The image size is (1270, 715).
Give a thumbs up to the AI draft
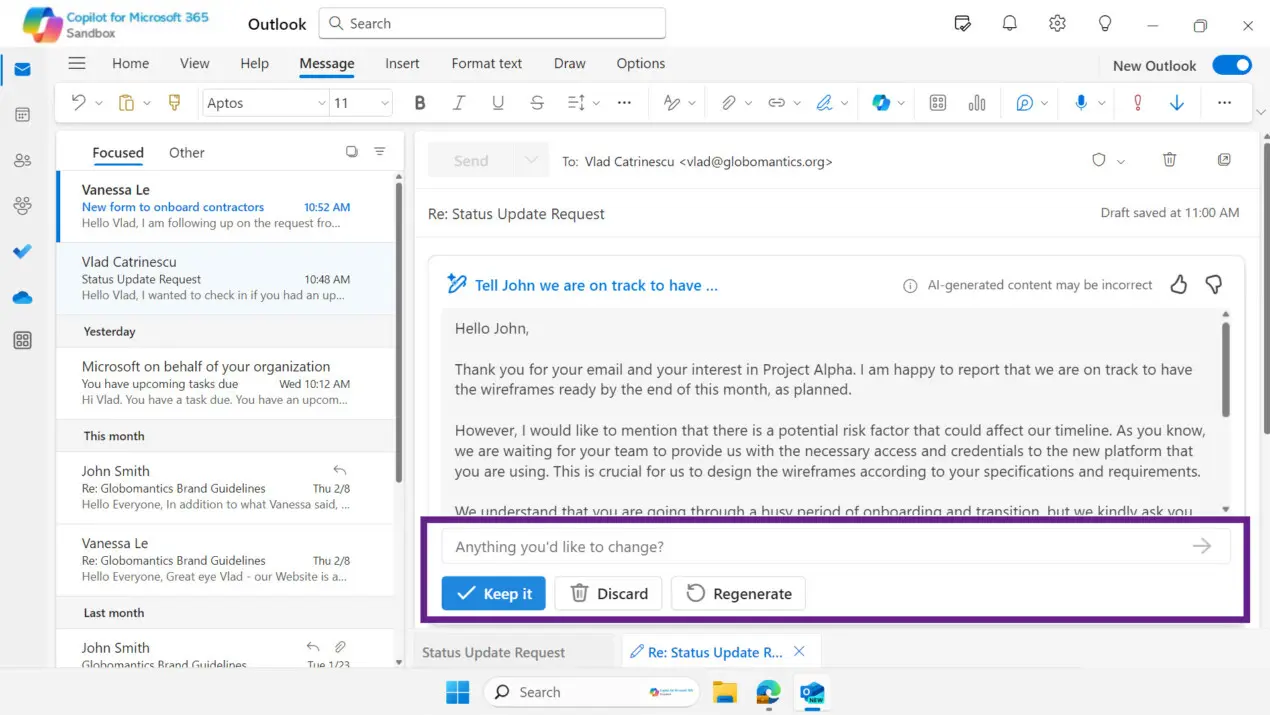(1178, 284)
